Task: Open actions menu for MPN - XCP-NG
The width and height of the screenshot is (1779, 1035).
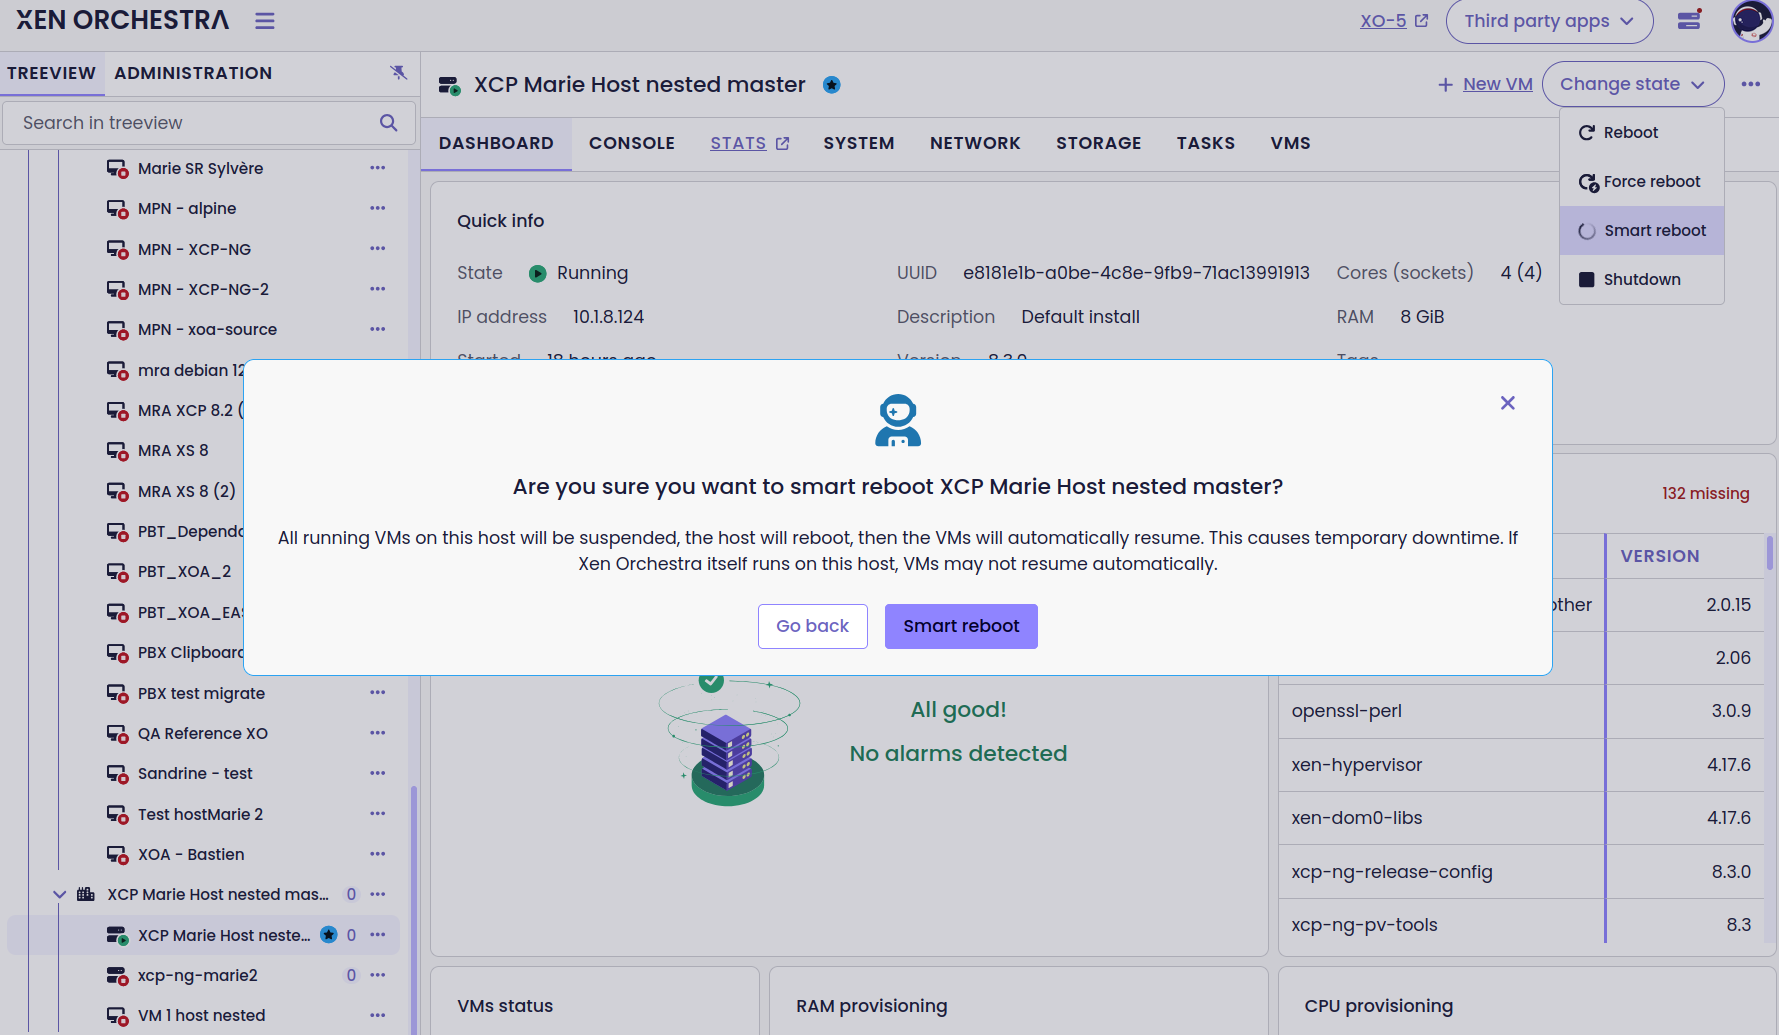Action: coord(377,249)
